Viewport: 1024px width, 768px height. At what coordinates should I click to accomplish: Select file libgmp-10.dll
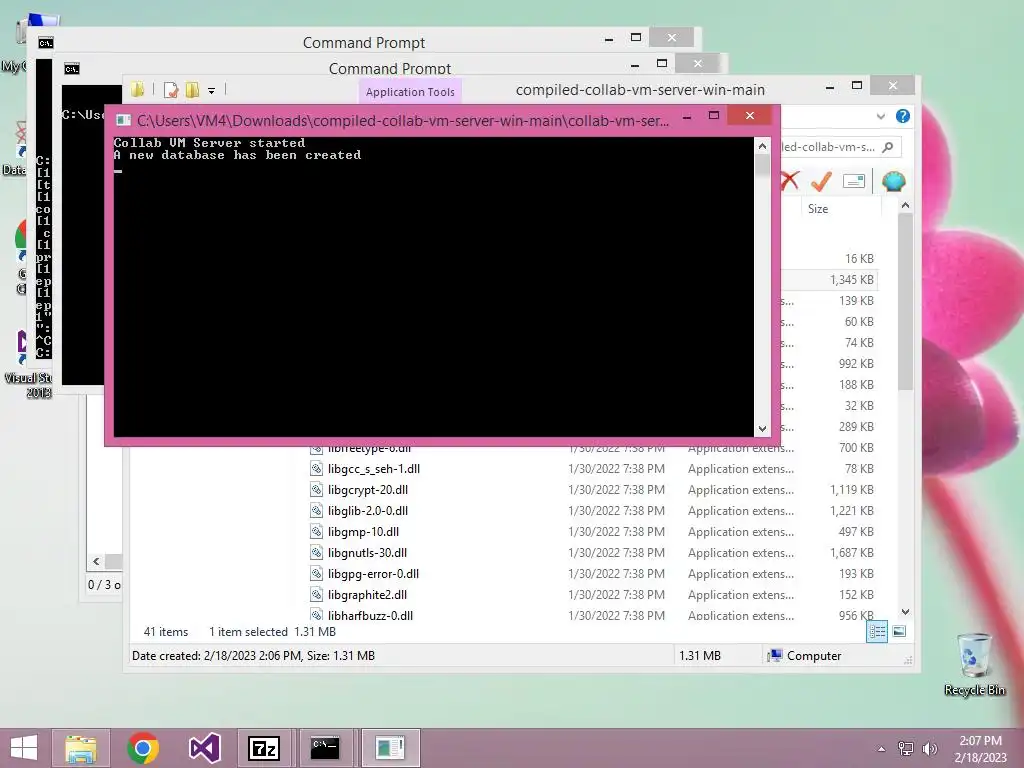coord(363,532)
